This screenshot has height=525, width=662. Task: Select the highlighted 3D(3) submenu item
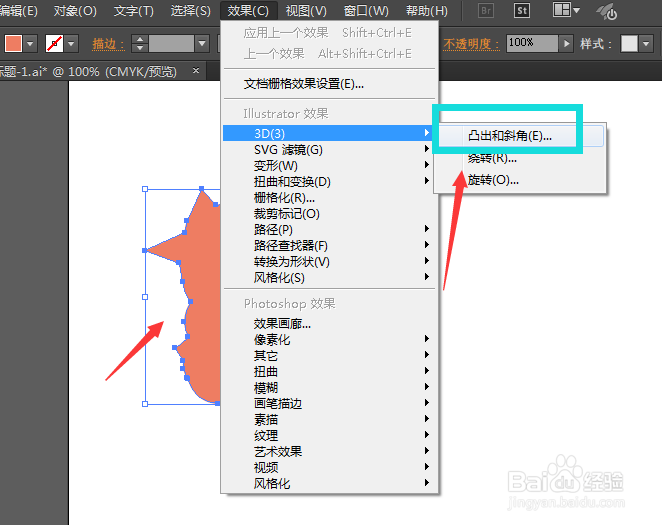[x=329, y=133]
